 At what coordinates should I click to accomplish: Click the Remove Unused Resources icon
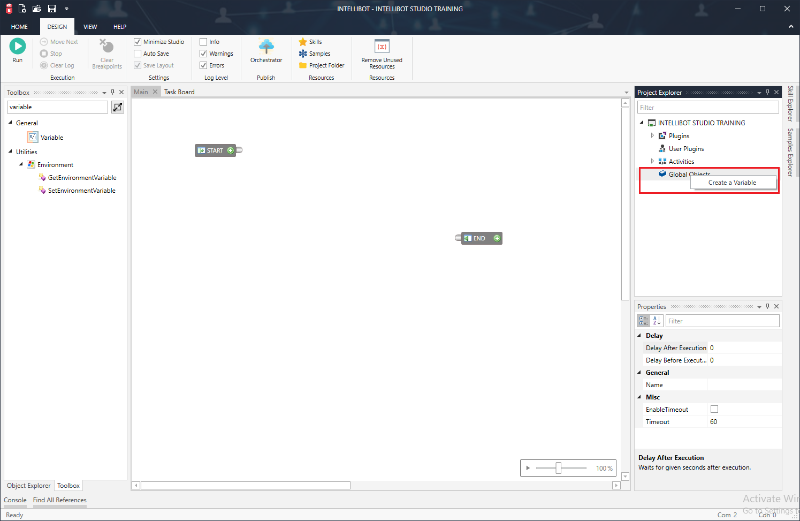click(381, 46)
